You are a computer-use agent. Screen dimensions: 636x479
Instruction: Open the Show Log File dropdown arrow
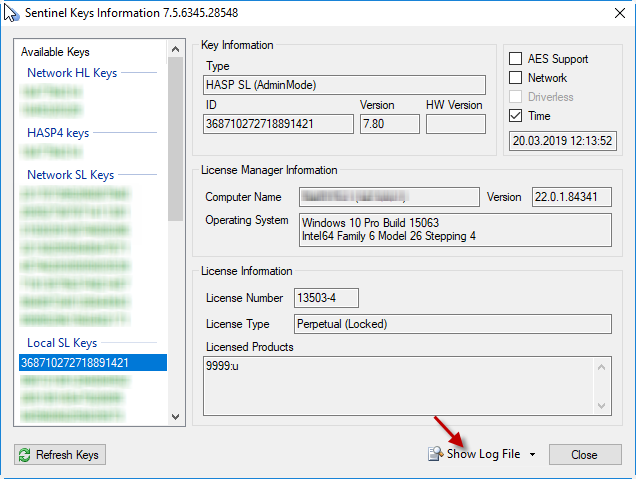532,455
